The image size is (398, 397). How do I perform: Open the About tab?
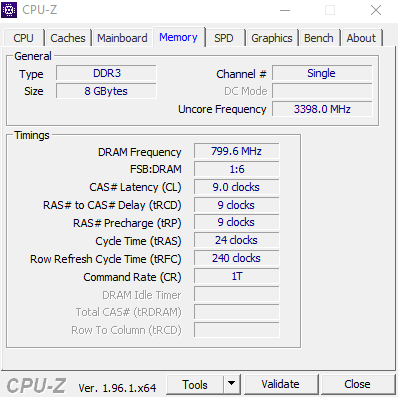pyautogui.click(x=361, y=38)
